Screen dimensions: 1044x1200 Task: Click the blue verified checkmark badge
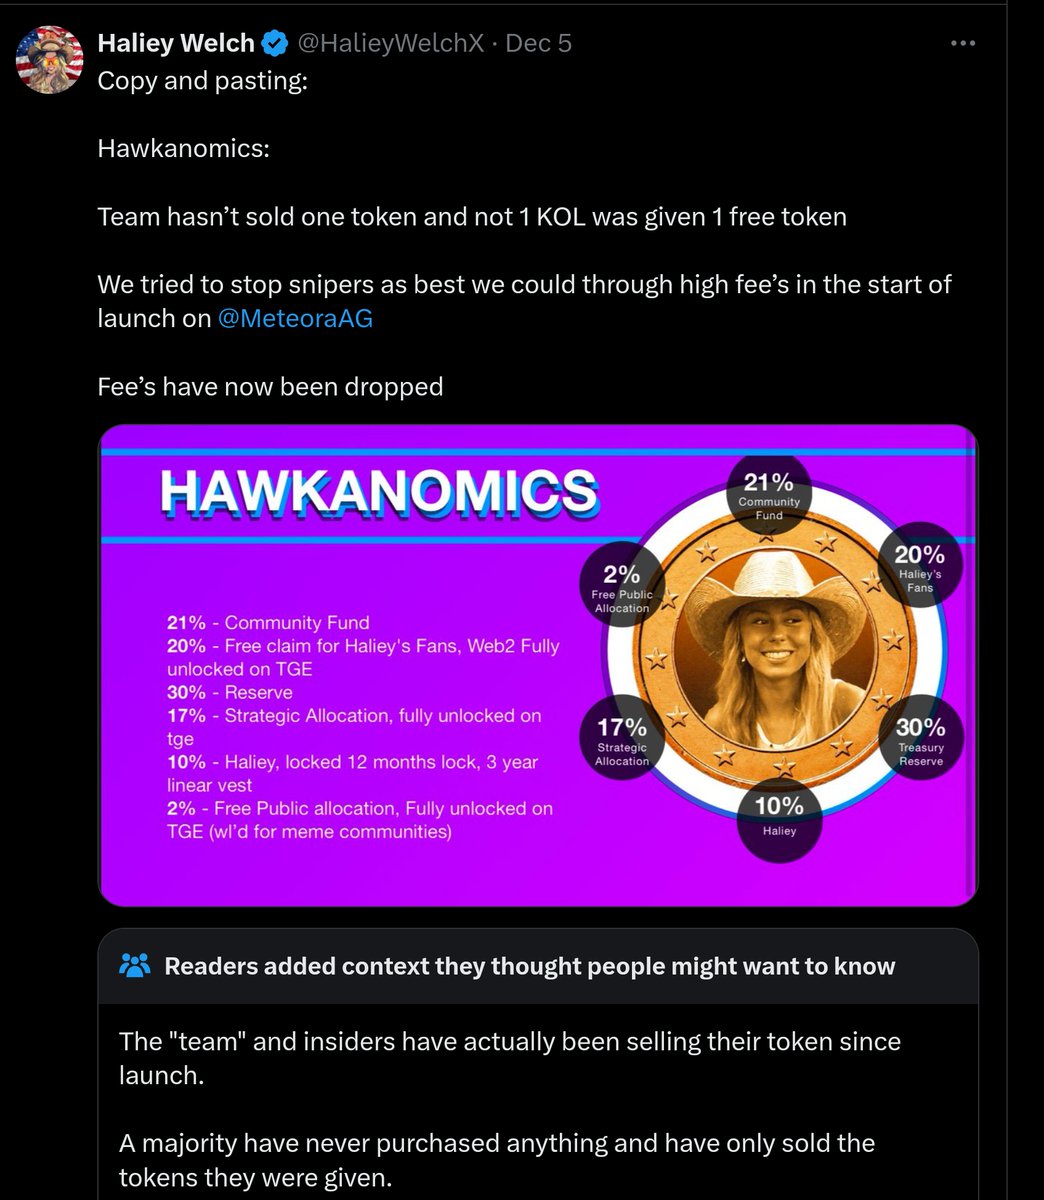[275, 43]
